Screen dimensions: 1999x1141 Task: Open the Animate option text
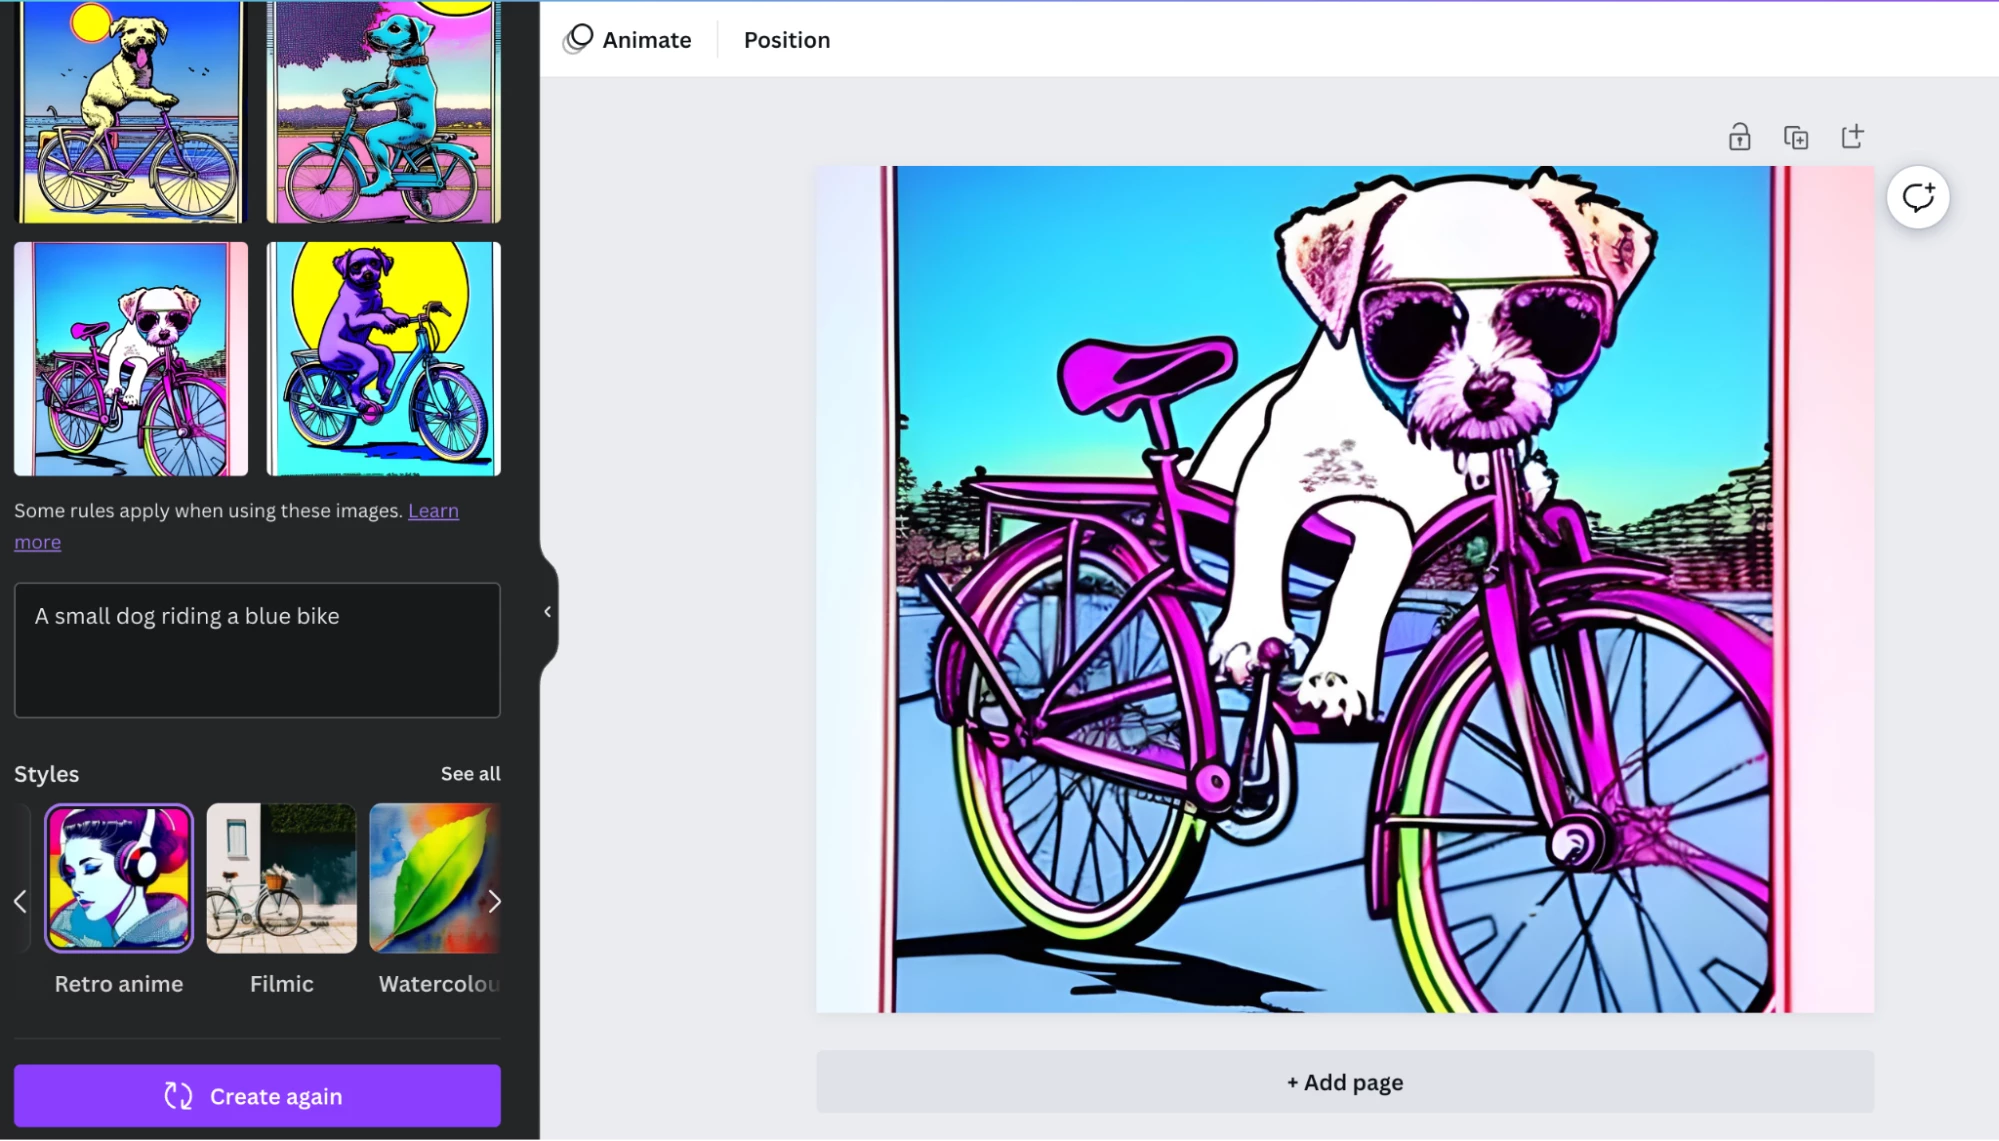pyautogui.click(x=646, y=40)
